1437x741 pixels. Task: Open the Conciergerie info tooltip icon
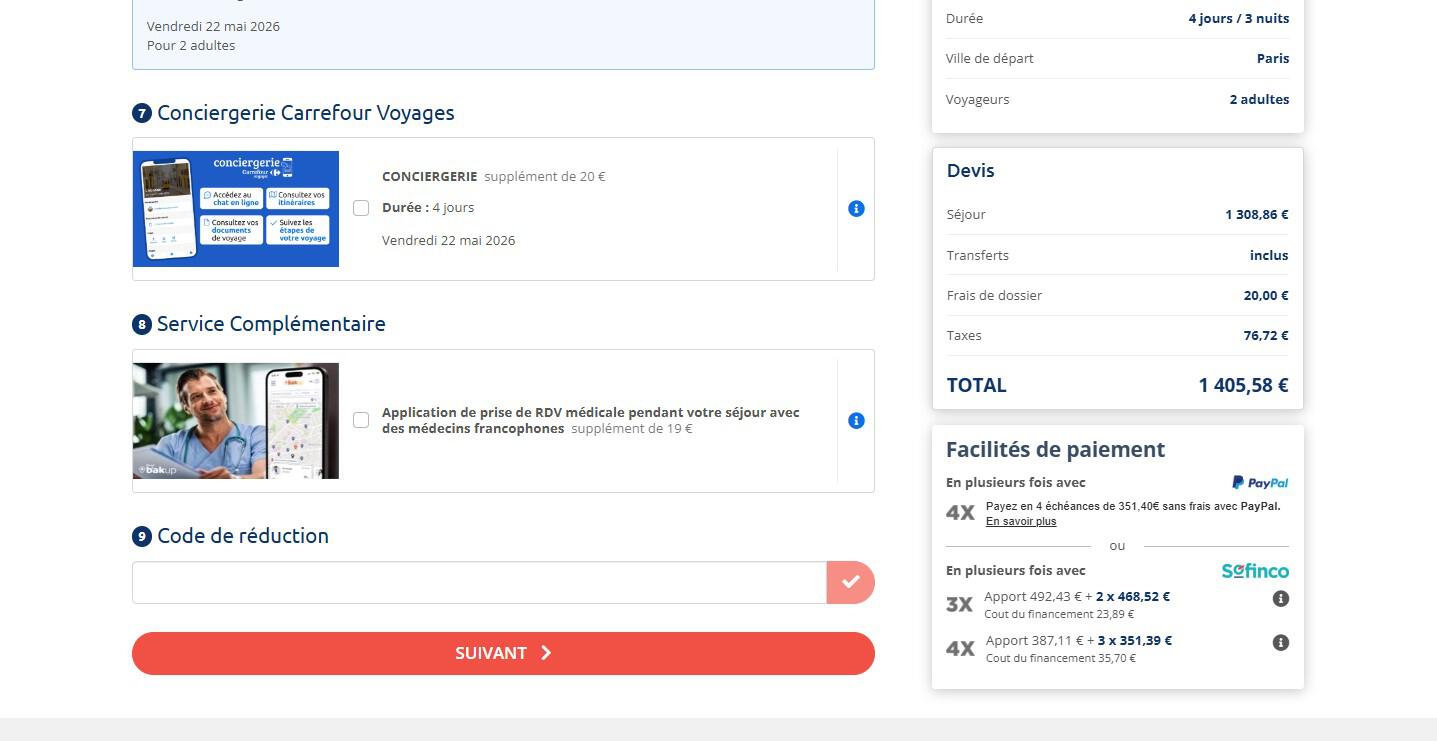(855, 208)
